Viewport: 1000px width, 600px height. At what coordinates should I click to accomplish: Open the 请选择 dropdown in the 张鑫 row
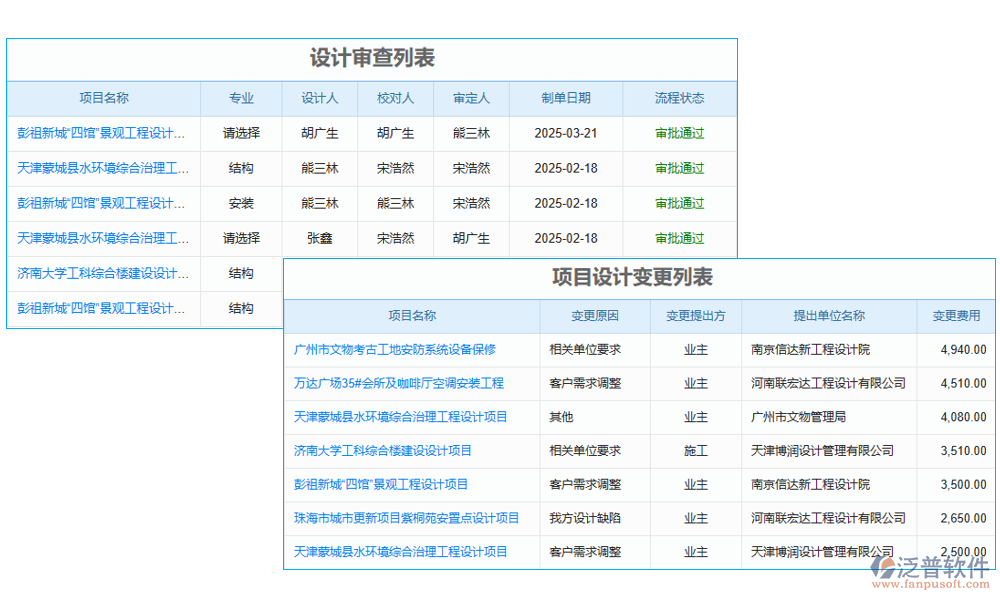(x=240, y=238)
